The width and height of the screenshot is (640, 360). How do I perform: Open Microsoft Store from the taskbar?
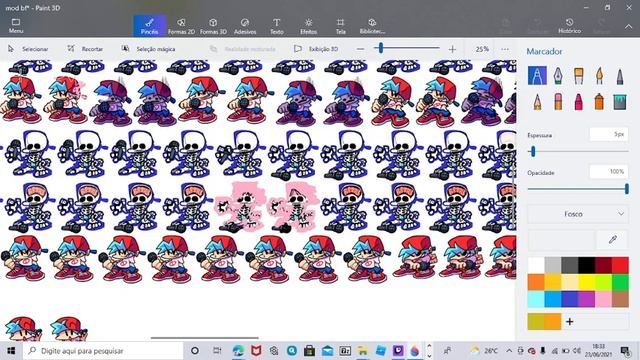point(309,351)
